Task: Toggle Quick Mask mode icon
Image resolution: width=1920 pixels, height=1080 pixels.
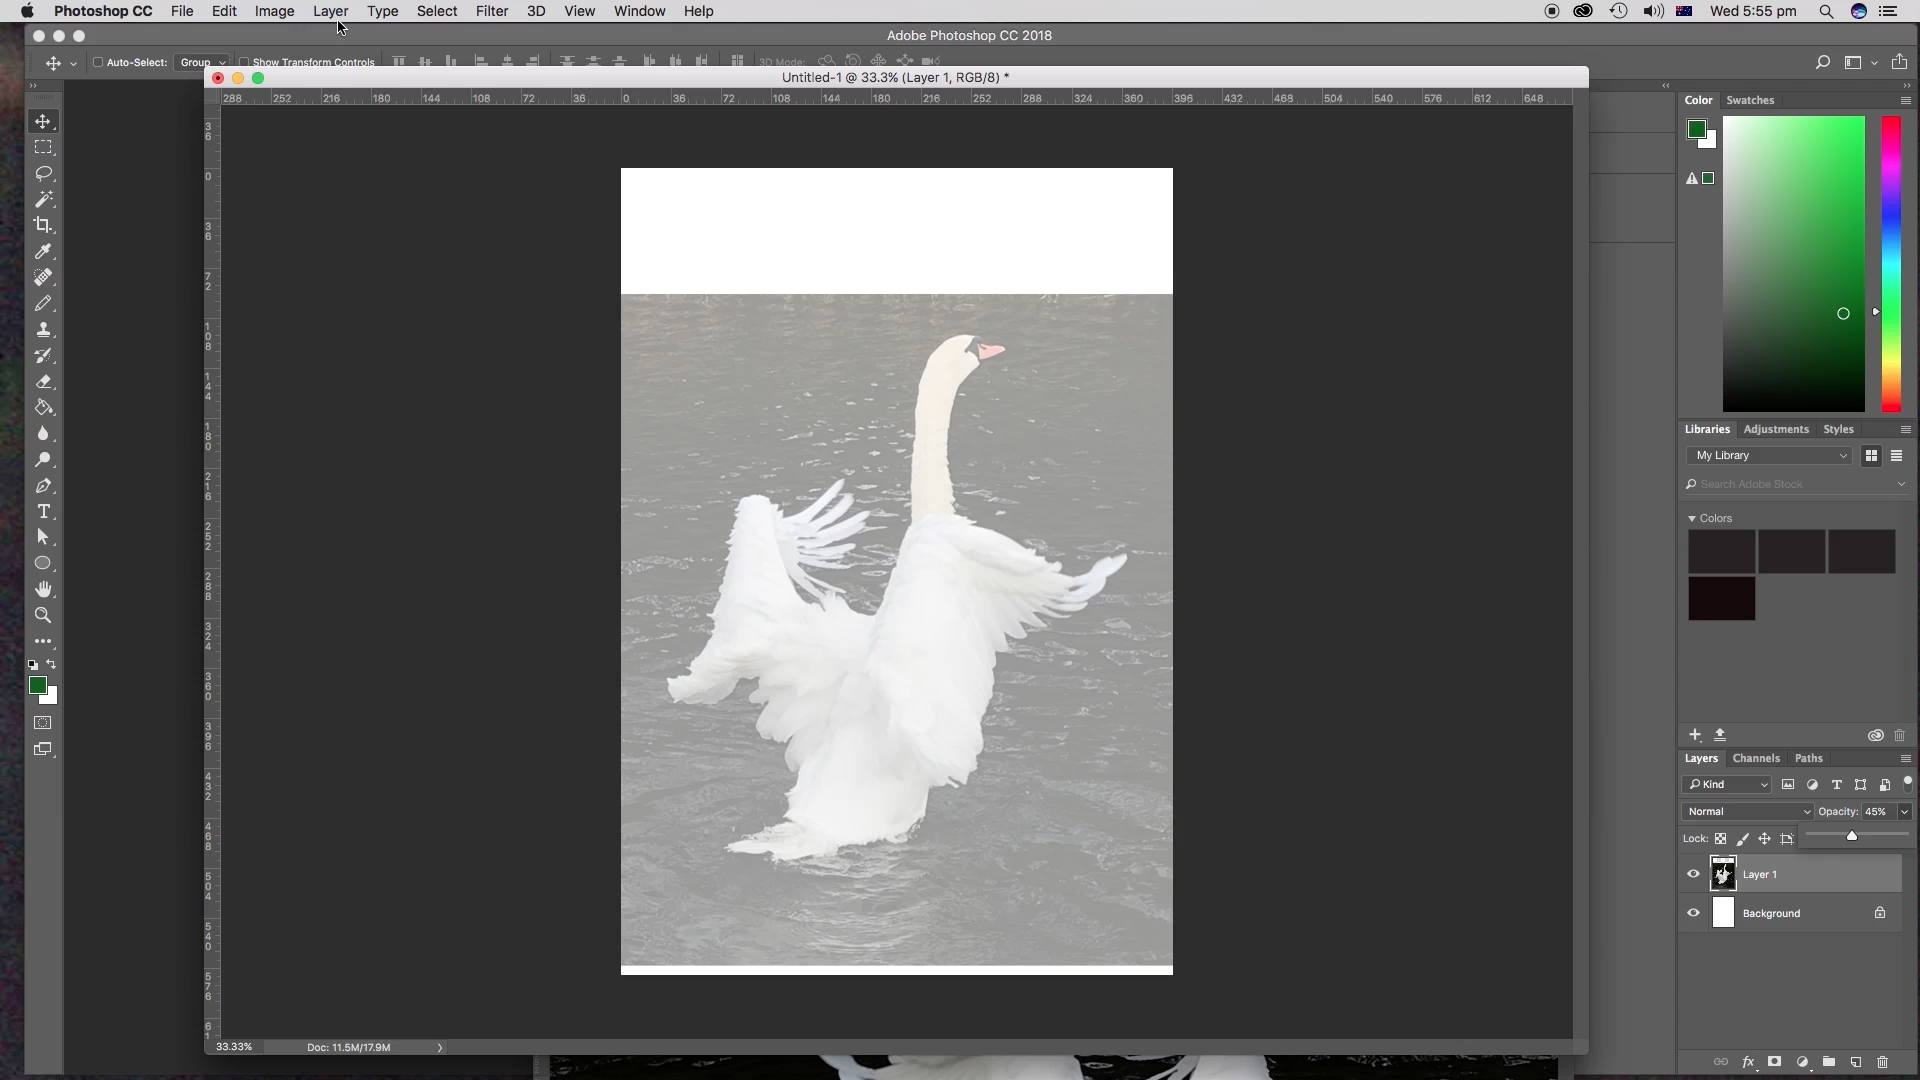Action: (x=43, y=722)
